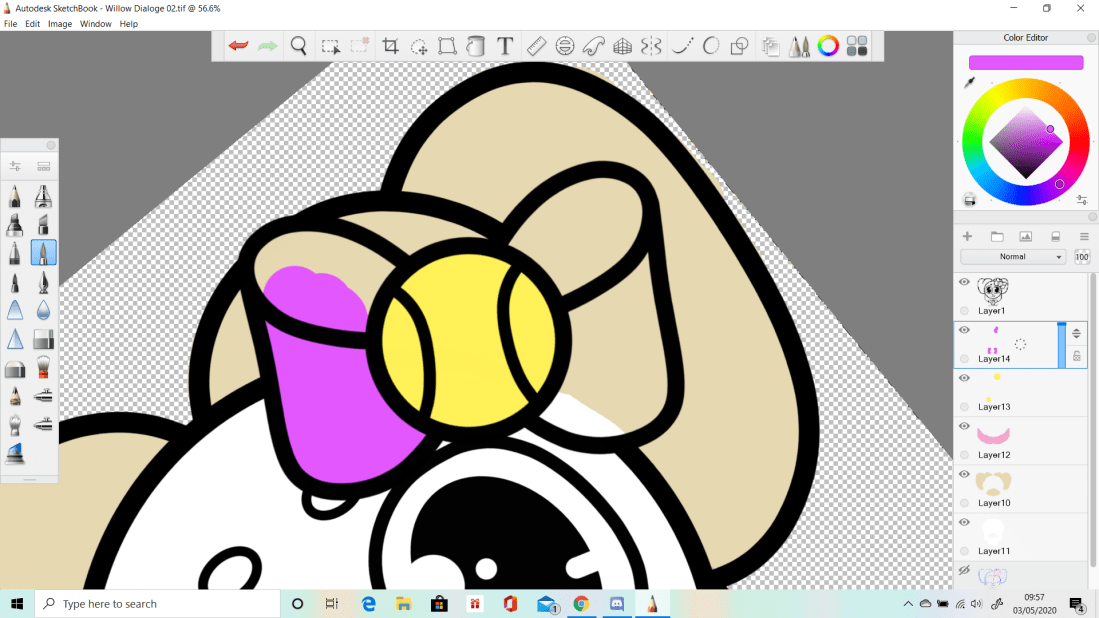Image resolution: width=1099 pixels, height=618 pixels.
Task: Select the Flood Fill bucket tool
Action: point(476,45)
